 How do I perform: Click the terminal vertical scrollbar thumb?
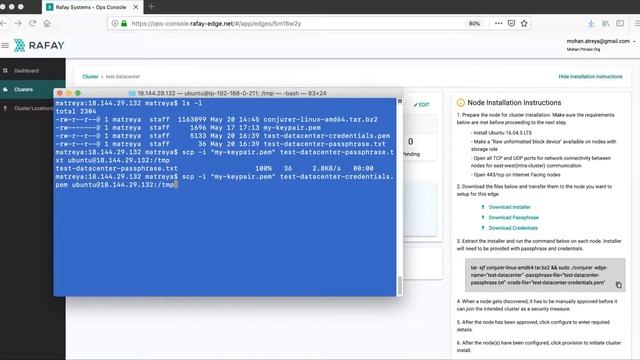pyautogui.click(x=400, y=285)
